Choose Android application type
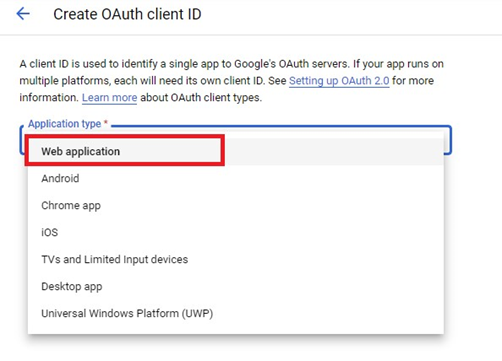502x361 pixels. [x=236, y=179]
